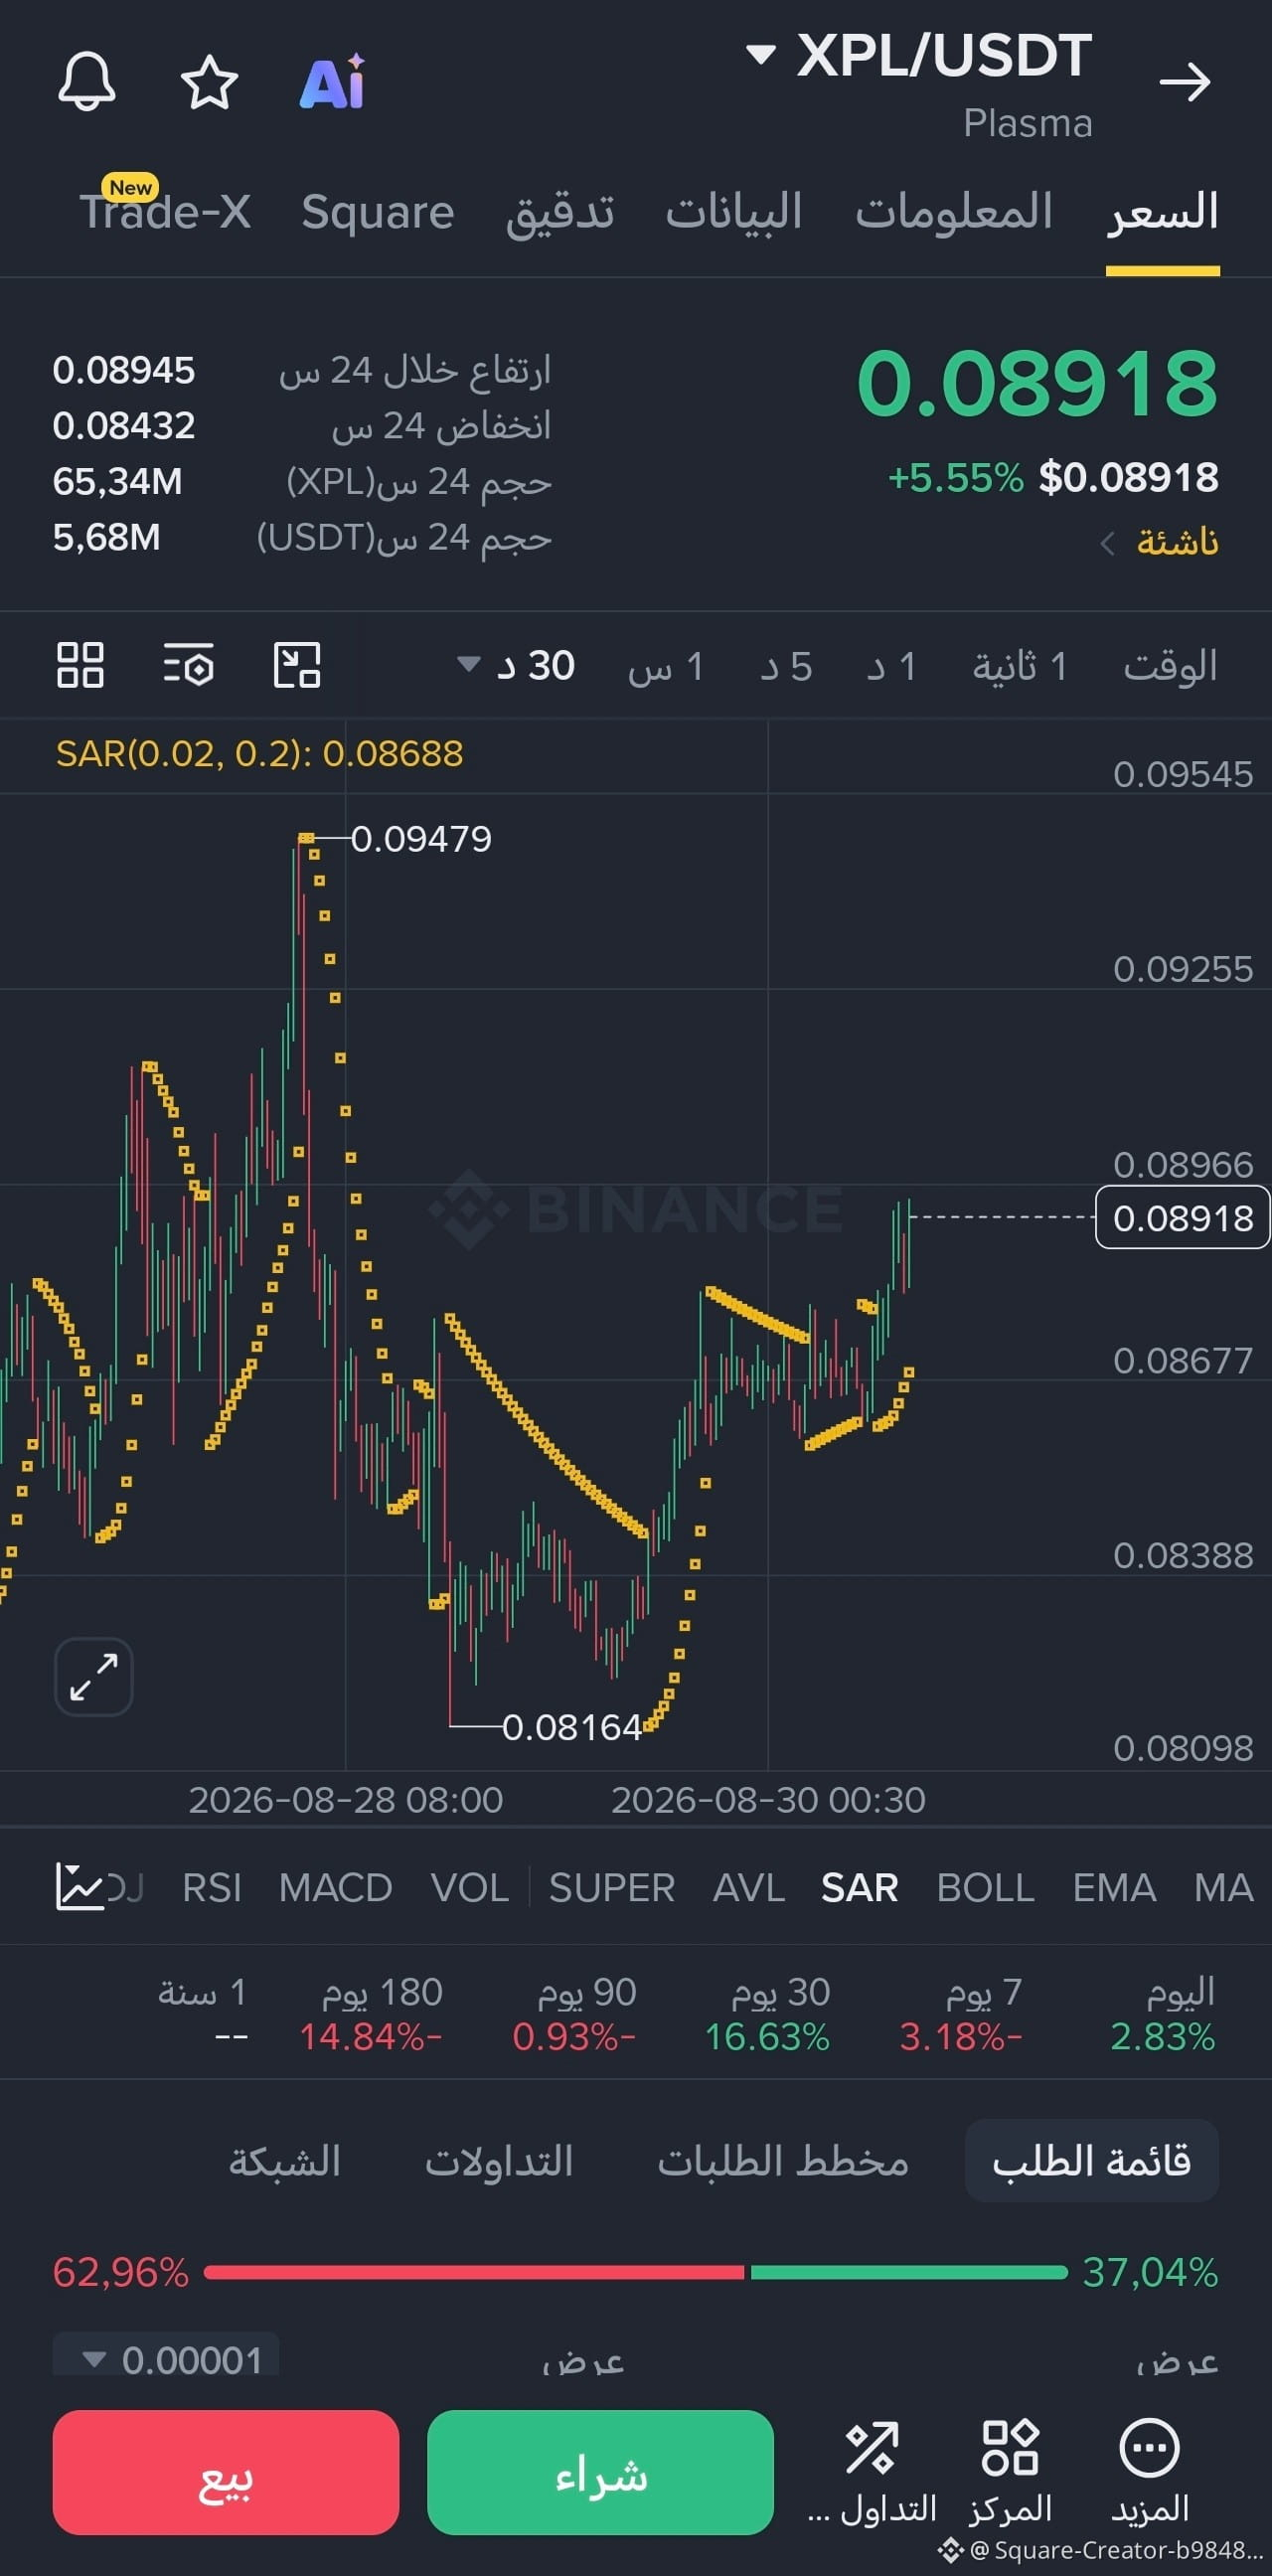The width and height of the screenshot is (1272, 2576).
Task: Select the الوقت time chart option
Action: coord(1170,666)
